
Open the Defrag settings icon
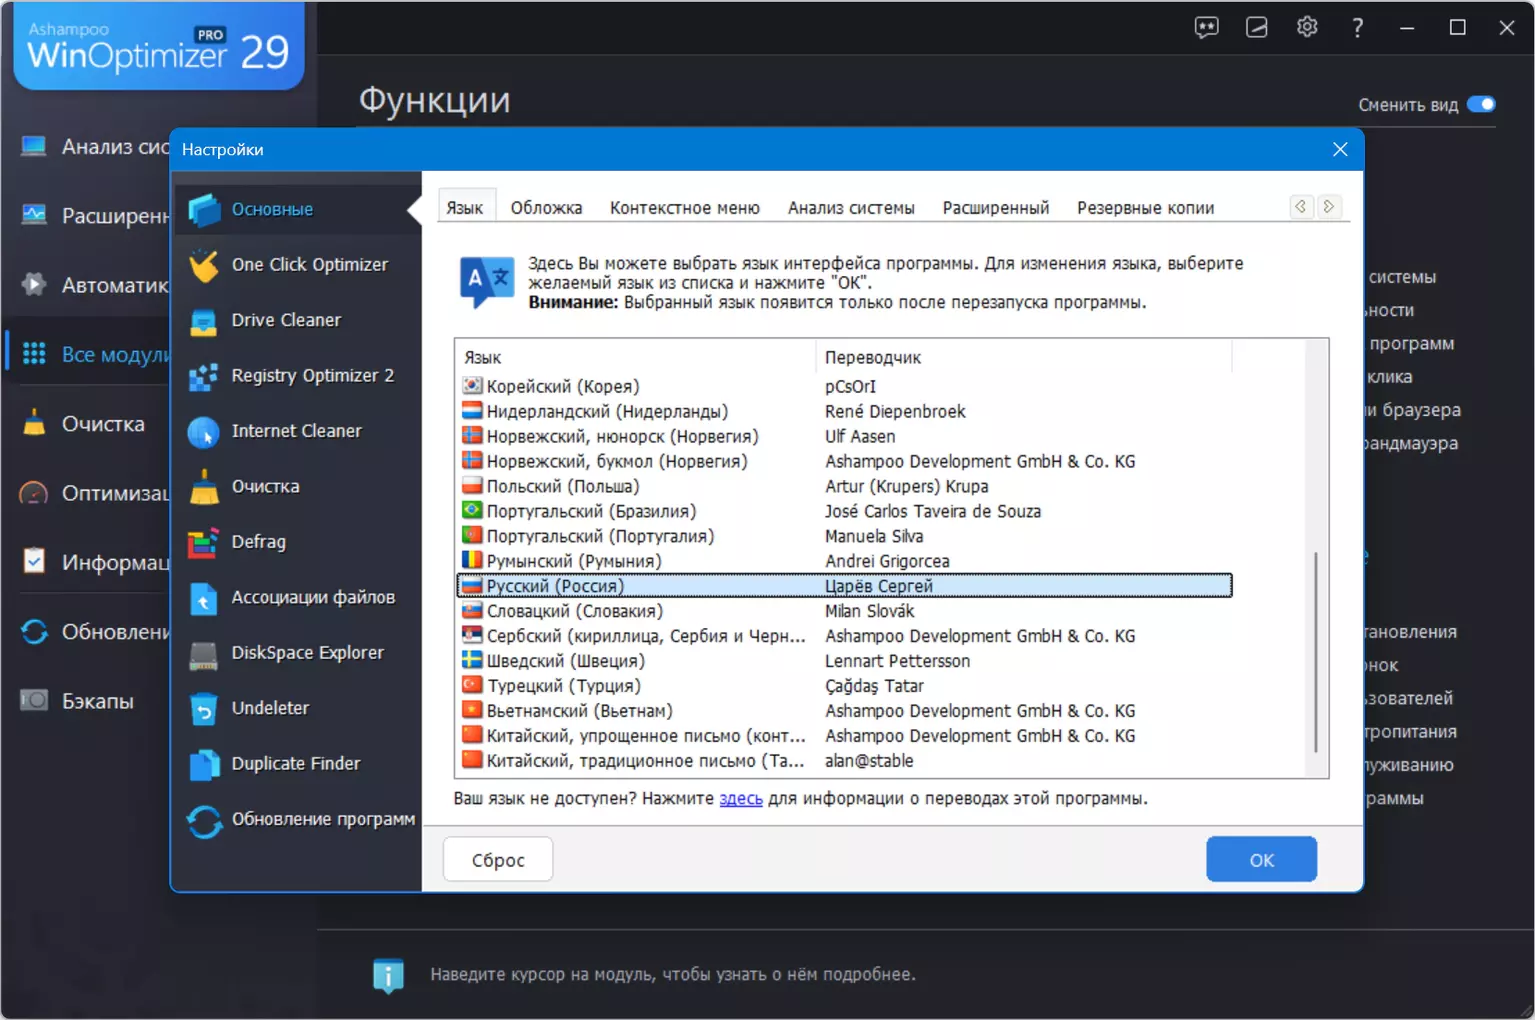pyautogui.click(x=204, y=543)
